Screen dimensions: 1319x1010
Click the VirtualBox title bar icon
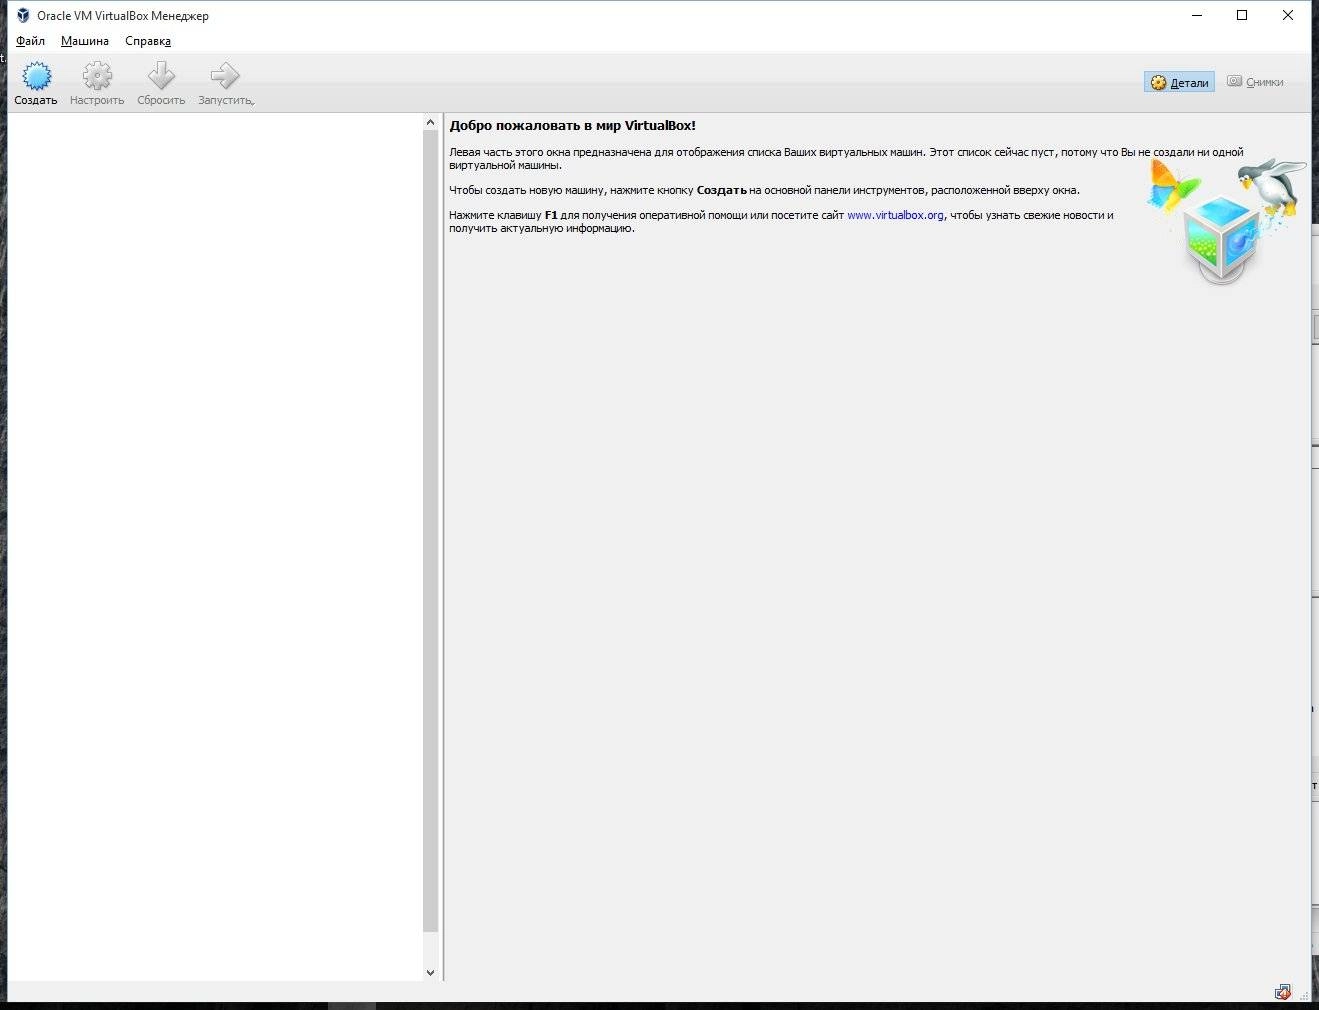(x=23, y=15)
